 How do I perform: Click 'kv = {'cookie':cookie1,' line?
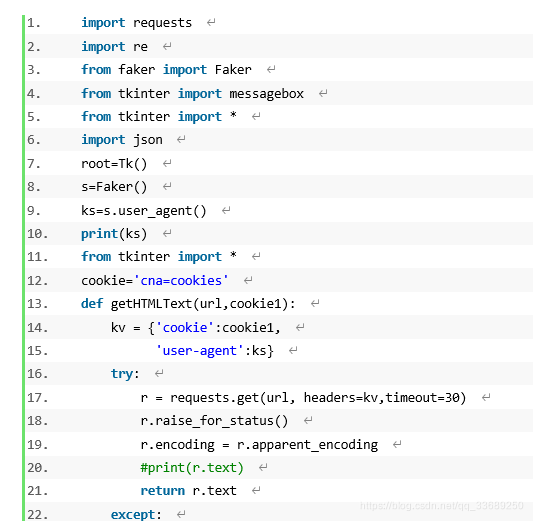(195, 328)
